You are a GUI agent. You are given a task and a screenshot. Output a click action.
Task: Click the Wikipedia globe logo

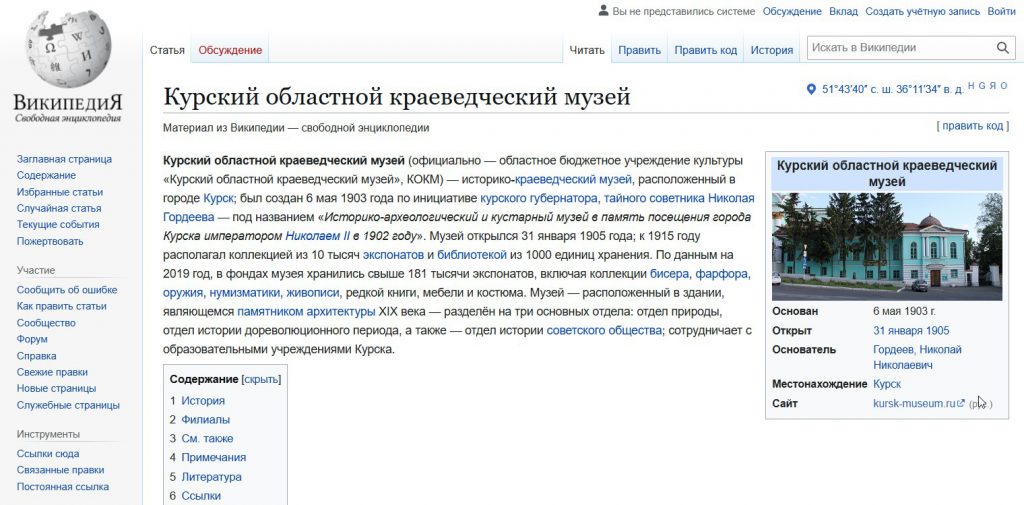pos(68,49)
